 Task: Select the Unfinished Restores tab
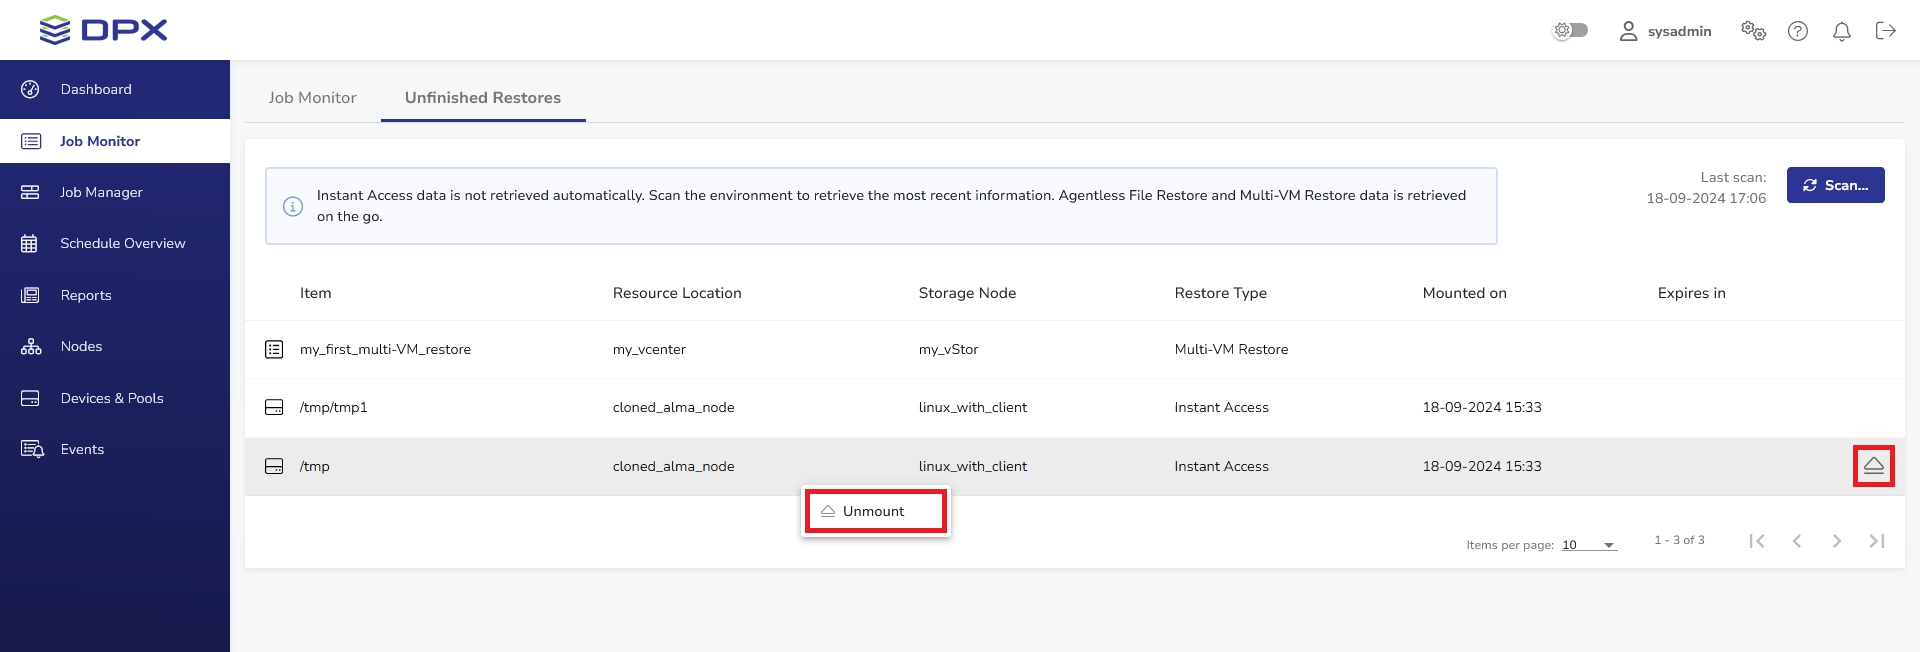pyautogui.click(x=482, y=98)
